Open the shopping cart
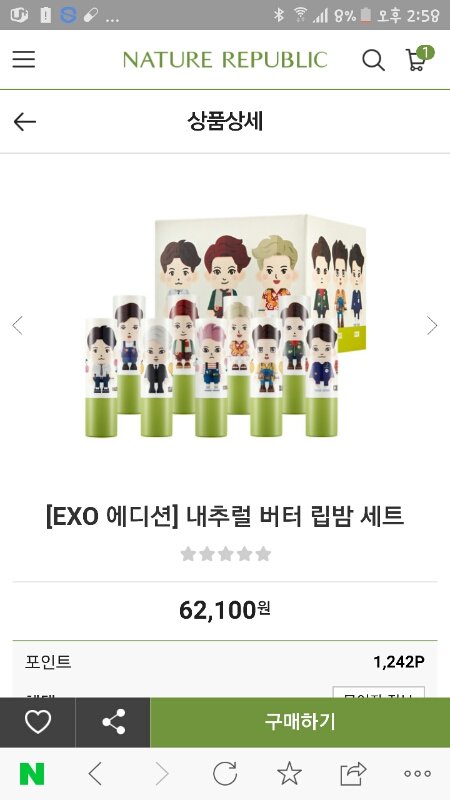Screen dimensions: 450x800 click(x=418, y=59)
